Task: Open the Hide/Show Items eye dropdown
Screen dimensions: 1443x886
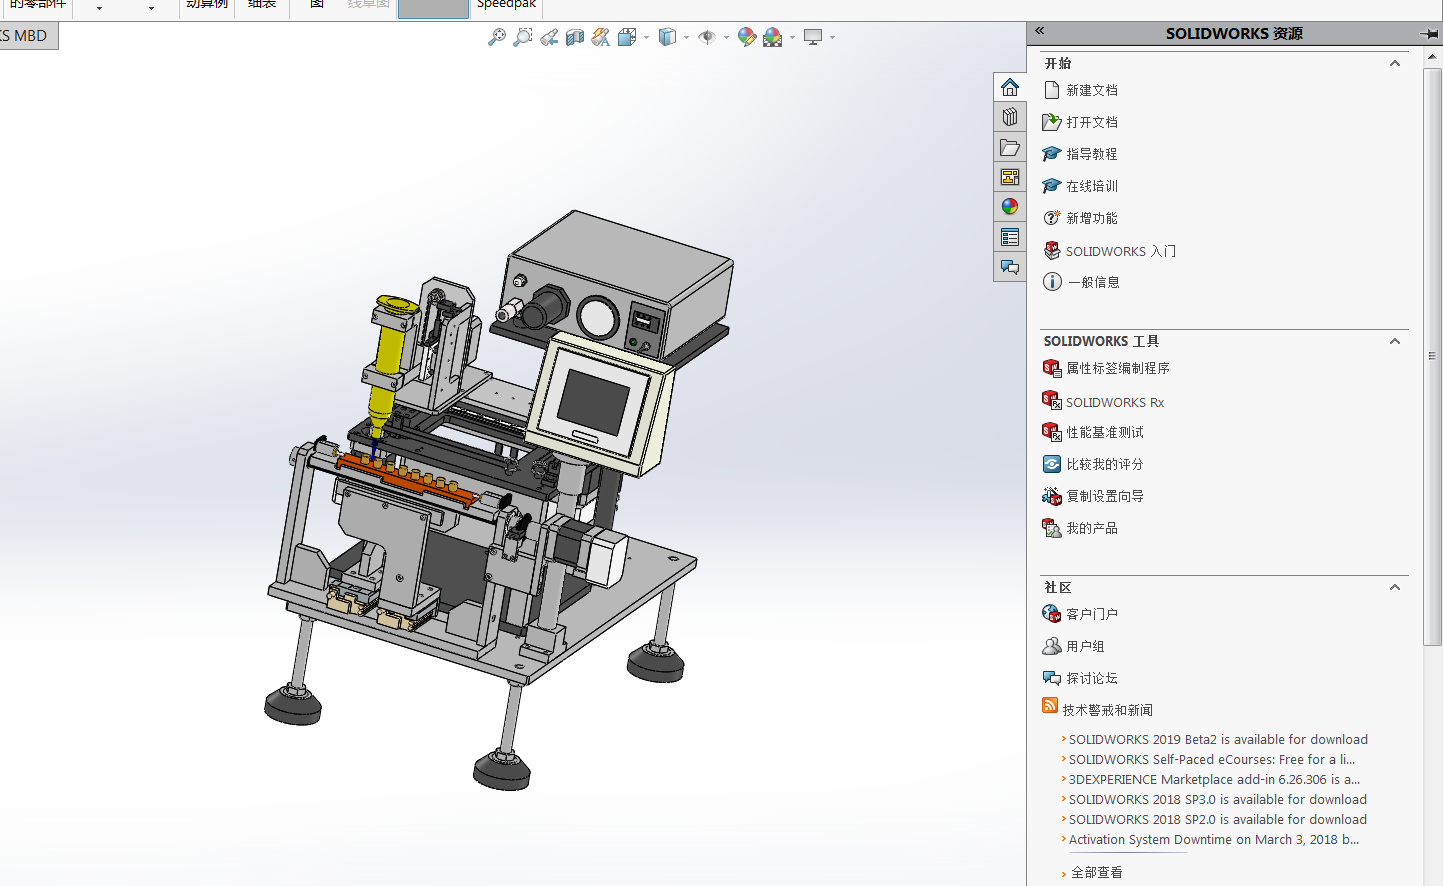Action: point(726,38)
